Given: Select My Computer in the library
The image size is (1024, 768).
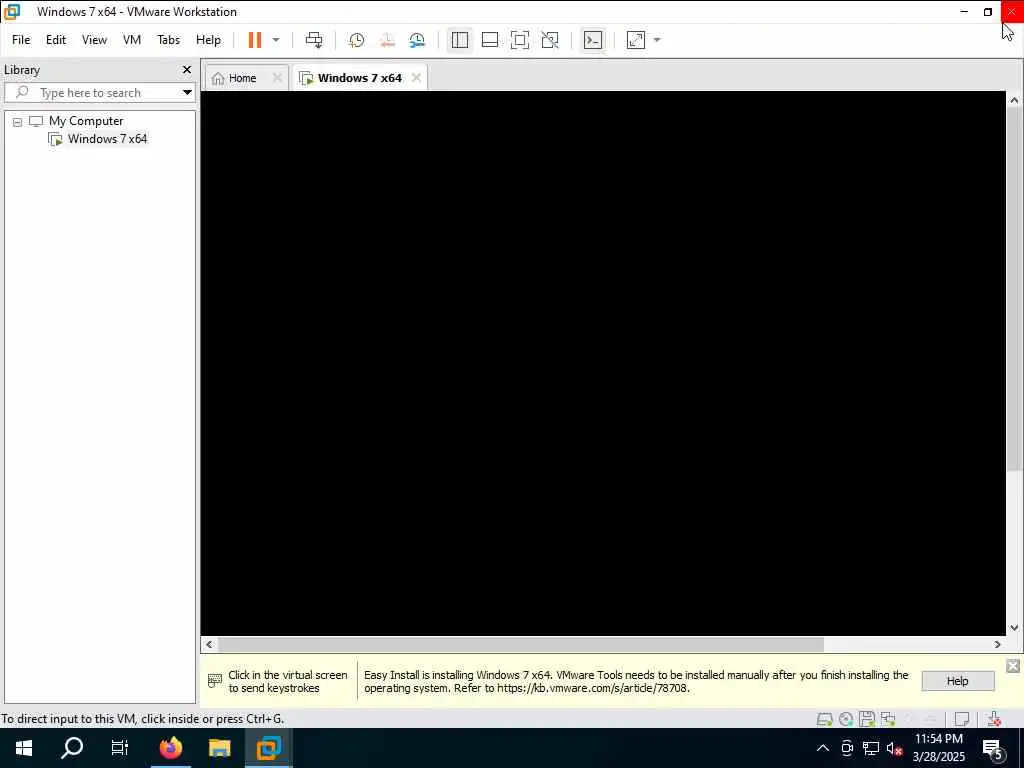Looking at the screenshot, I should click(86, 121).
